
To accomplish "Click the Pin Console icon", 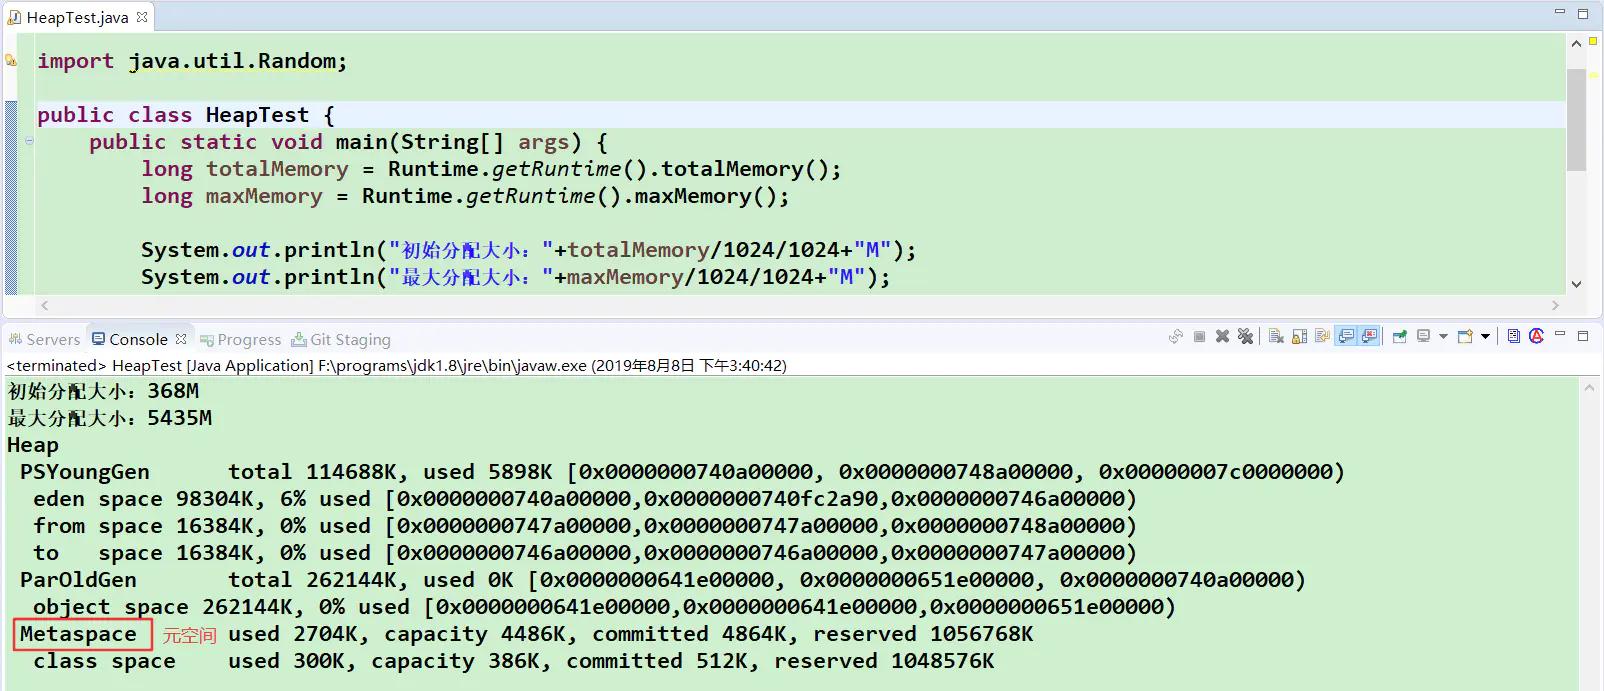I will (1399, 337).
